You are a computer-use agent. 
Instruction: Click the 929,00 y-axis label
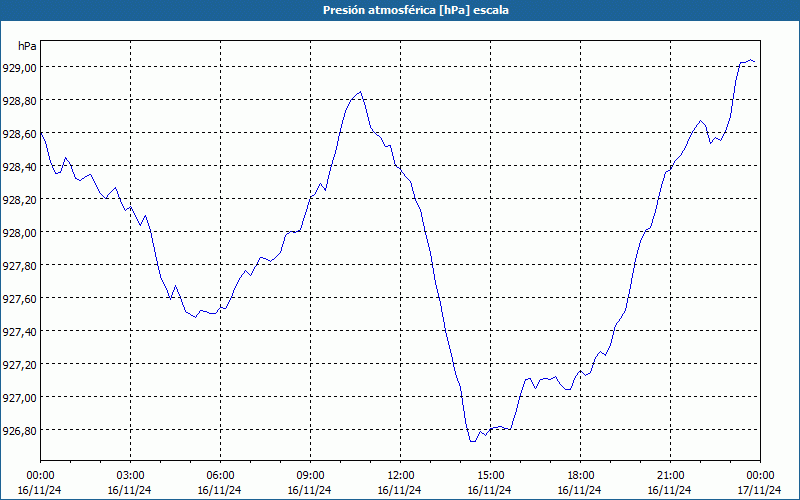pyautogui.click(x=20, y=68)
